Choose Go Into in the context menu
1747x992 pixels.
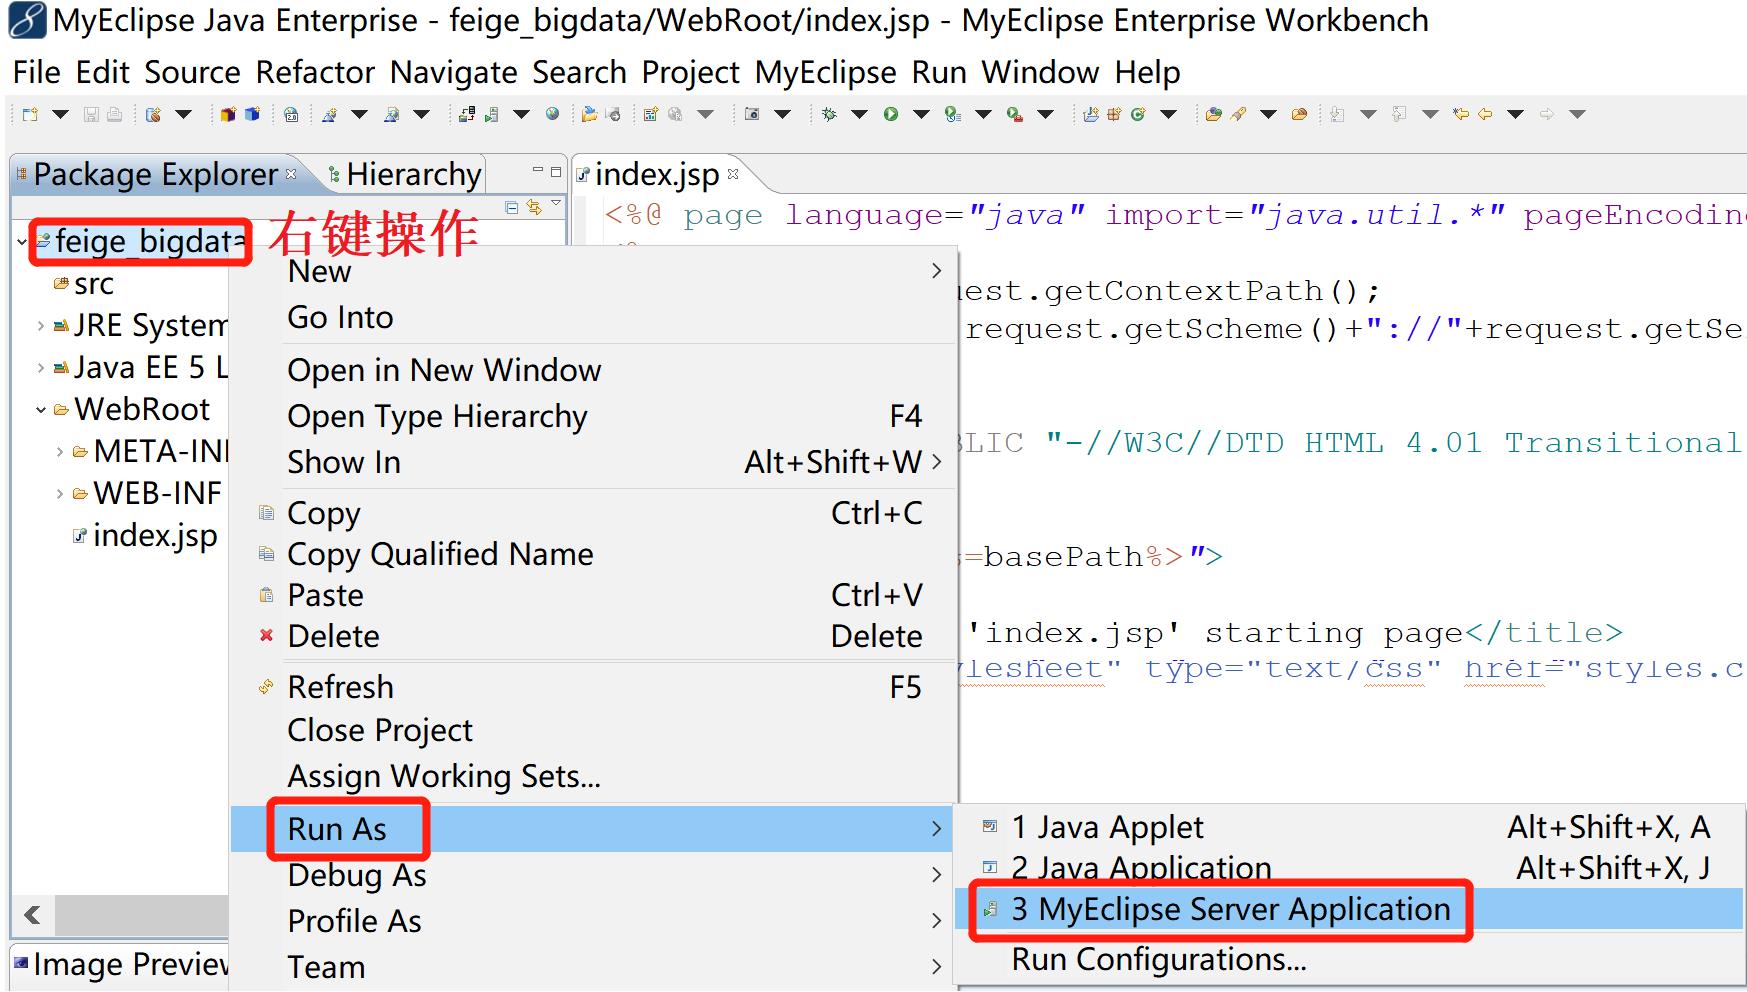[594, 317]
